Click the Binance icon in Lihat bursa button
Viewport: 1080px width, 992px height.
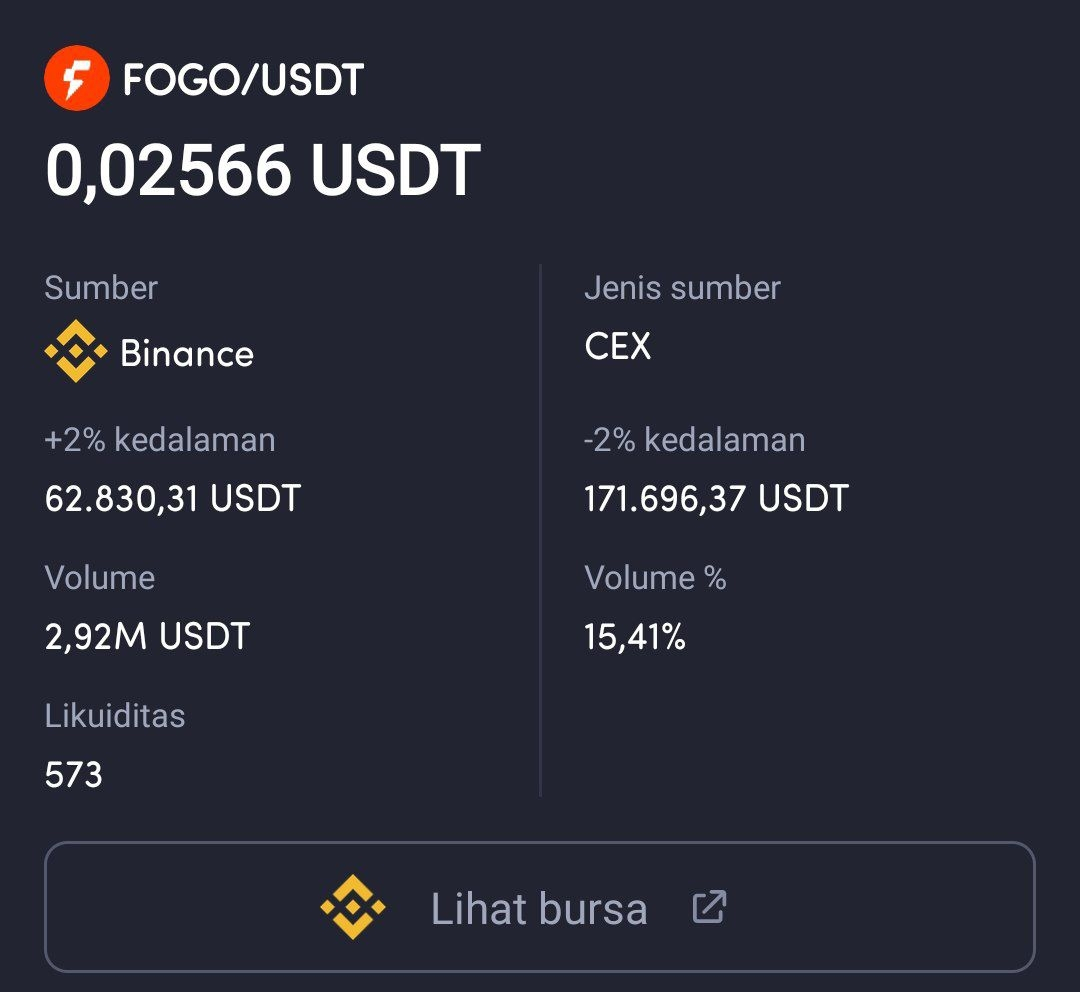(x=352, y=908)
